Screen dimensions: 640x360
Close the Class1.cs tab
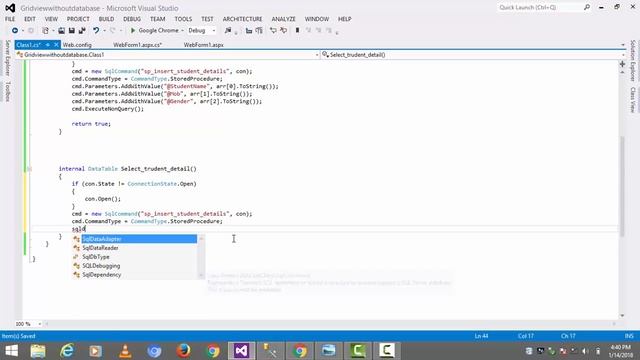(56, 45)
